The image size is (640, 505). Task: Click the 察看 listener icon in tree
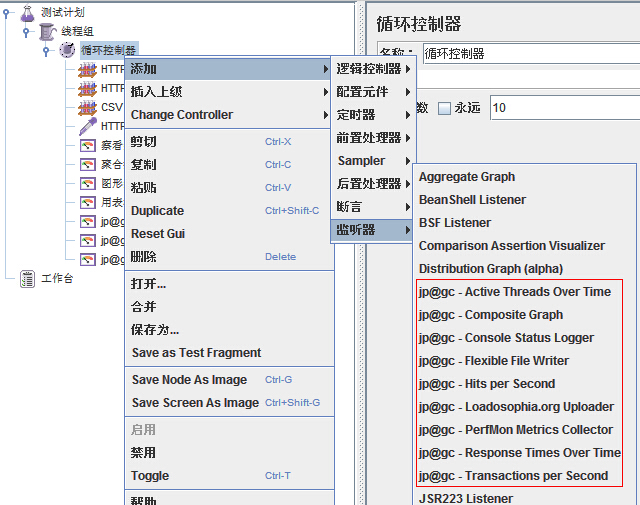(x=87, y=146)
